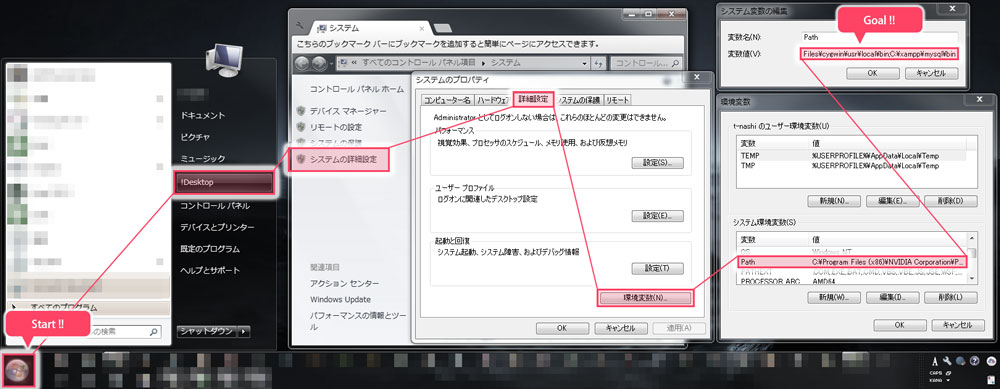Click the magnifier in Start menu search
1000x389 pixels.
pos(153,332)
